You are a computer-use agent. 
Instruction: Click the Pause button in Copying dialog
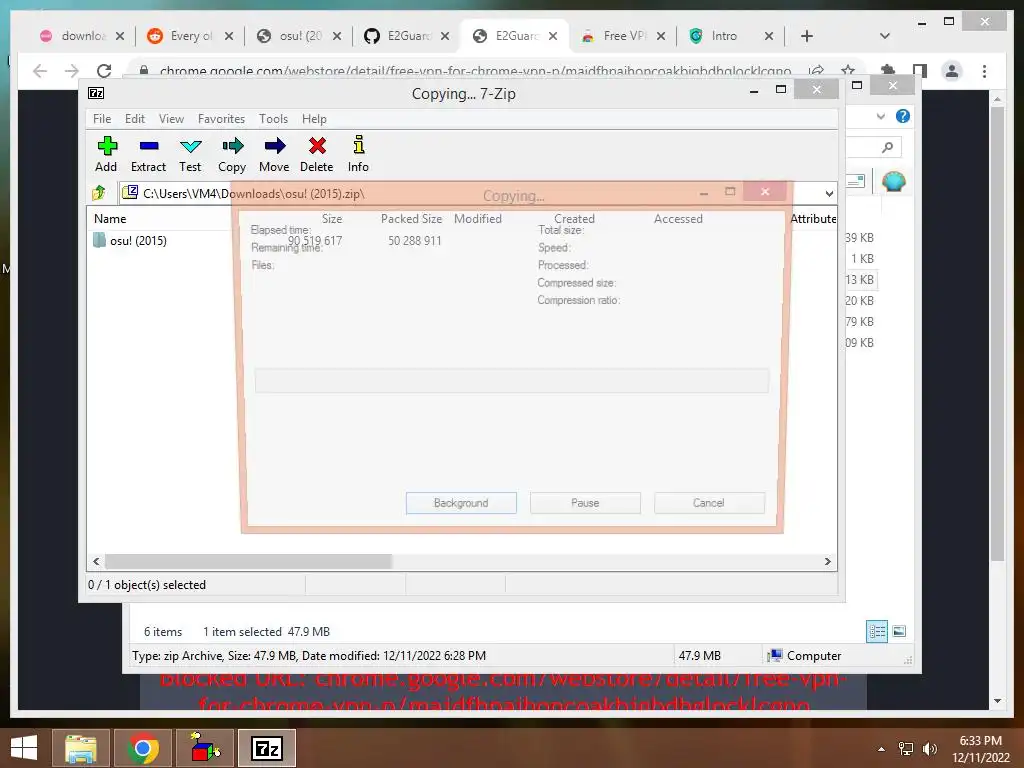coord(585,503)
